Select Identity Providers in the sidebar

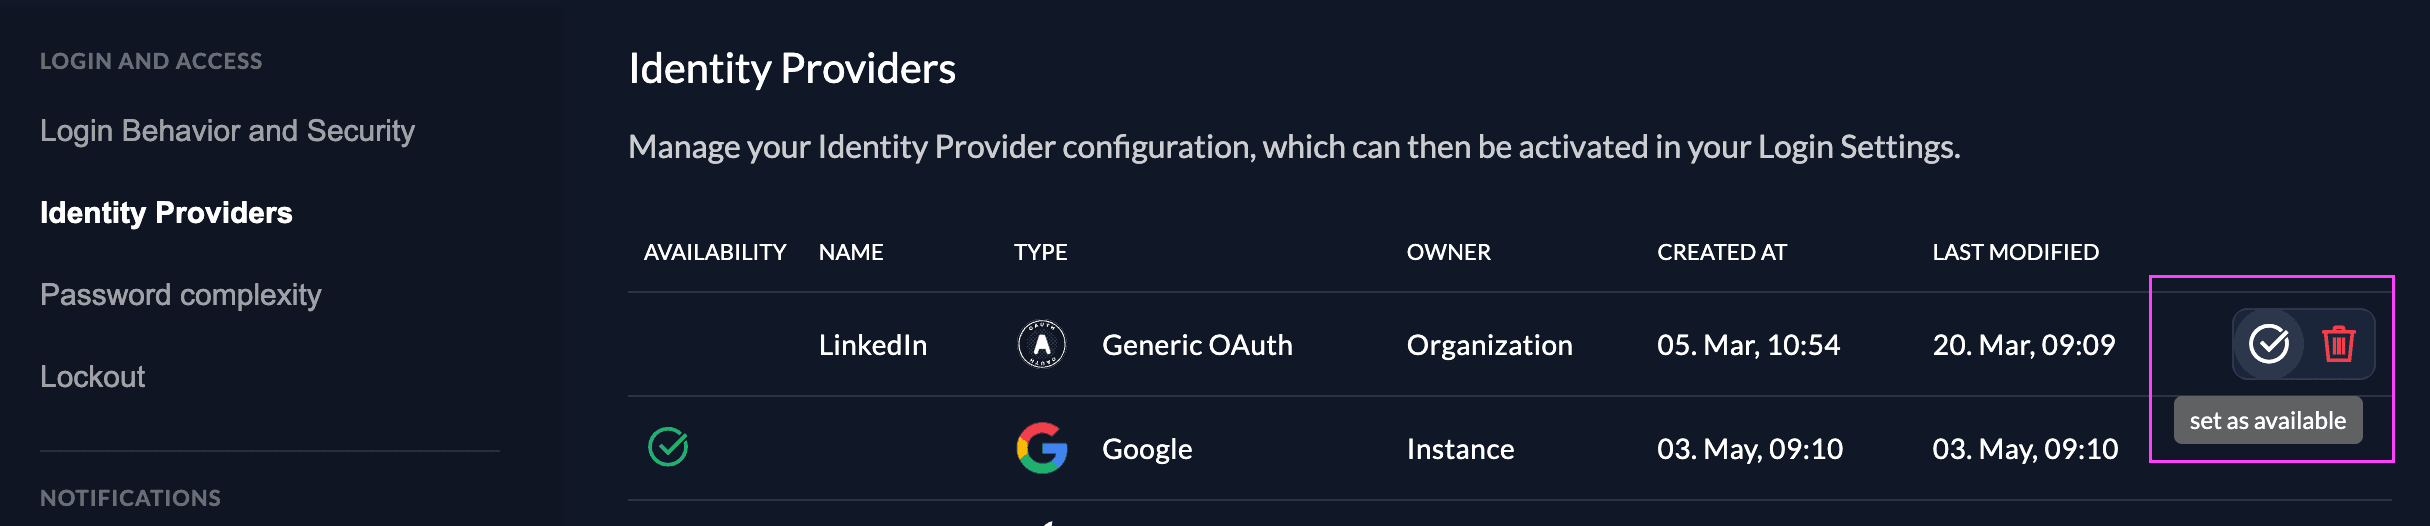(x=166, y=213)
